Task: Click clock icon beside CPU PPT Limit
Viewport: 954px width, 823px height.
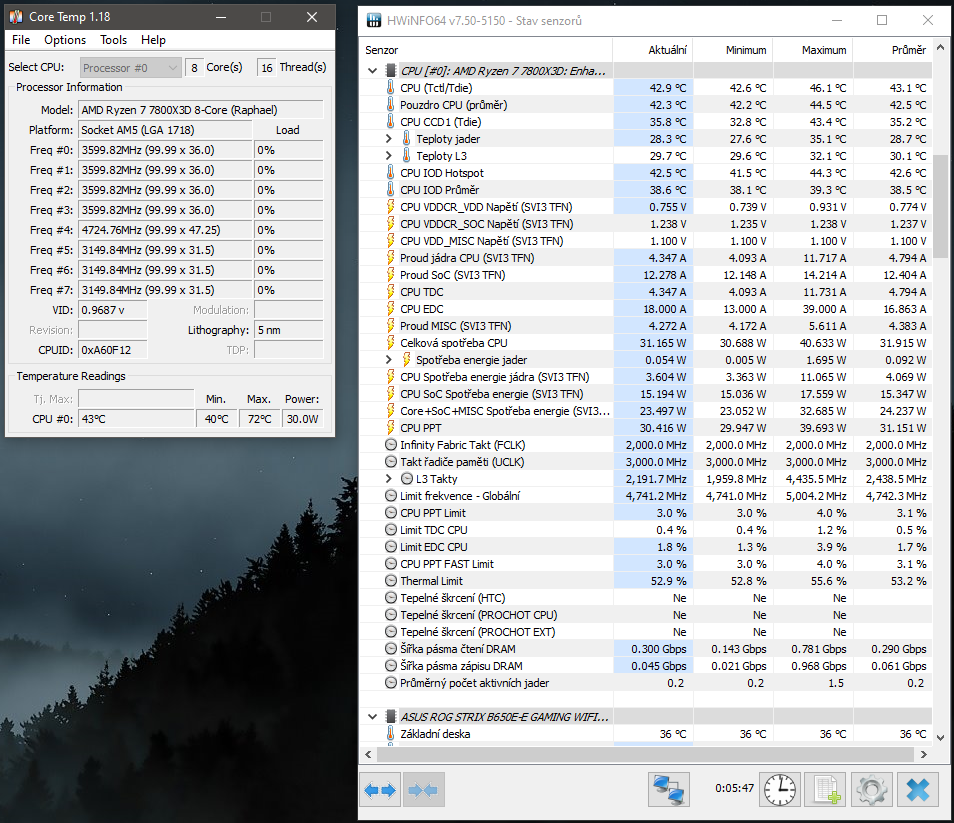Action: (391, 513)
